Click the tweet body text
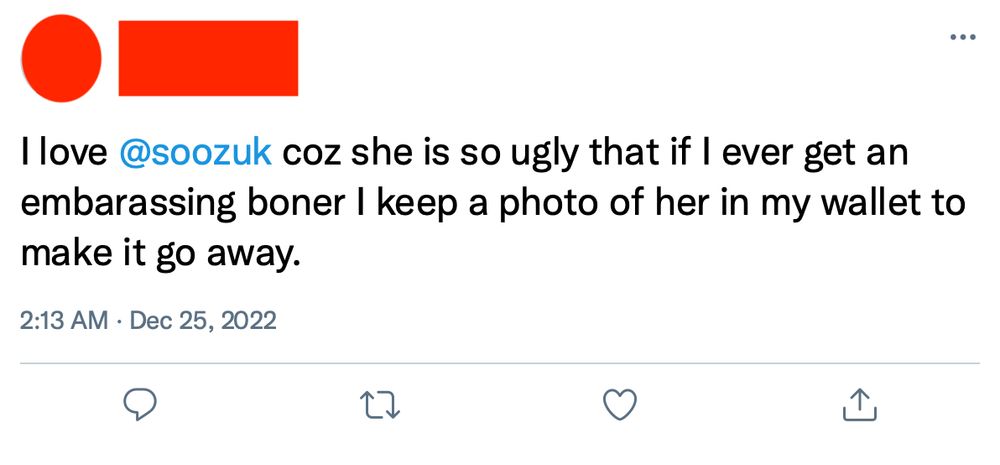Image resolution: width=1000 pixels, height=465 pixels. [x=492, y=204]
